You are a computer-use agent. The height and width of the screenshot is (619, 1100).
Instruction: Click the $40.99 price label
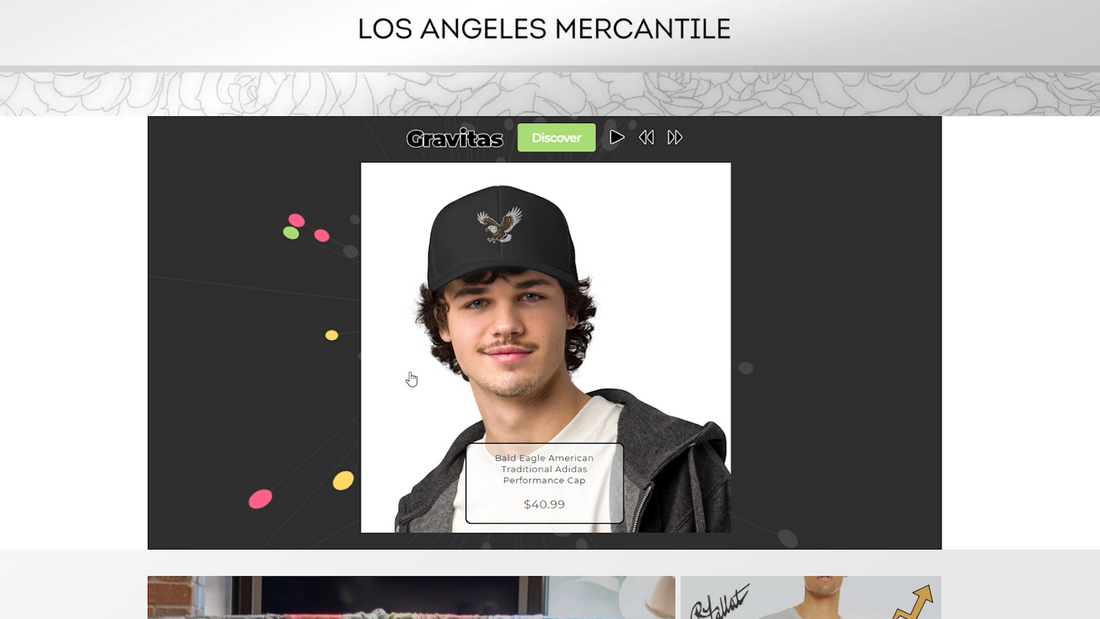544,504
